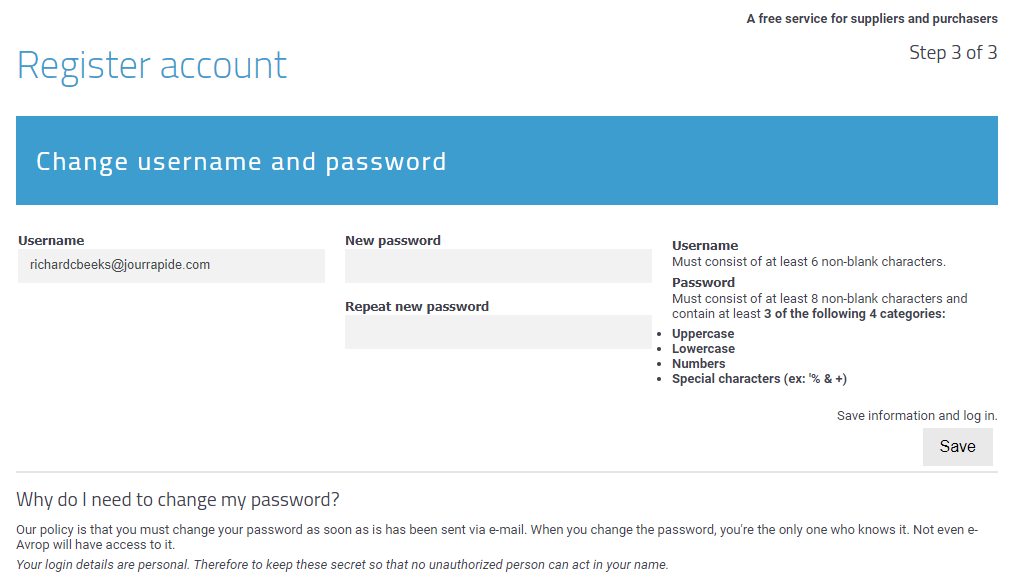The width and height of the screenshot is (1010, 582).
Task: Click the Repeat new password field
Action: [x=498, y=332]
